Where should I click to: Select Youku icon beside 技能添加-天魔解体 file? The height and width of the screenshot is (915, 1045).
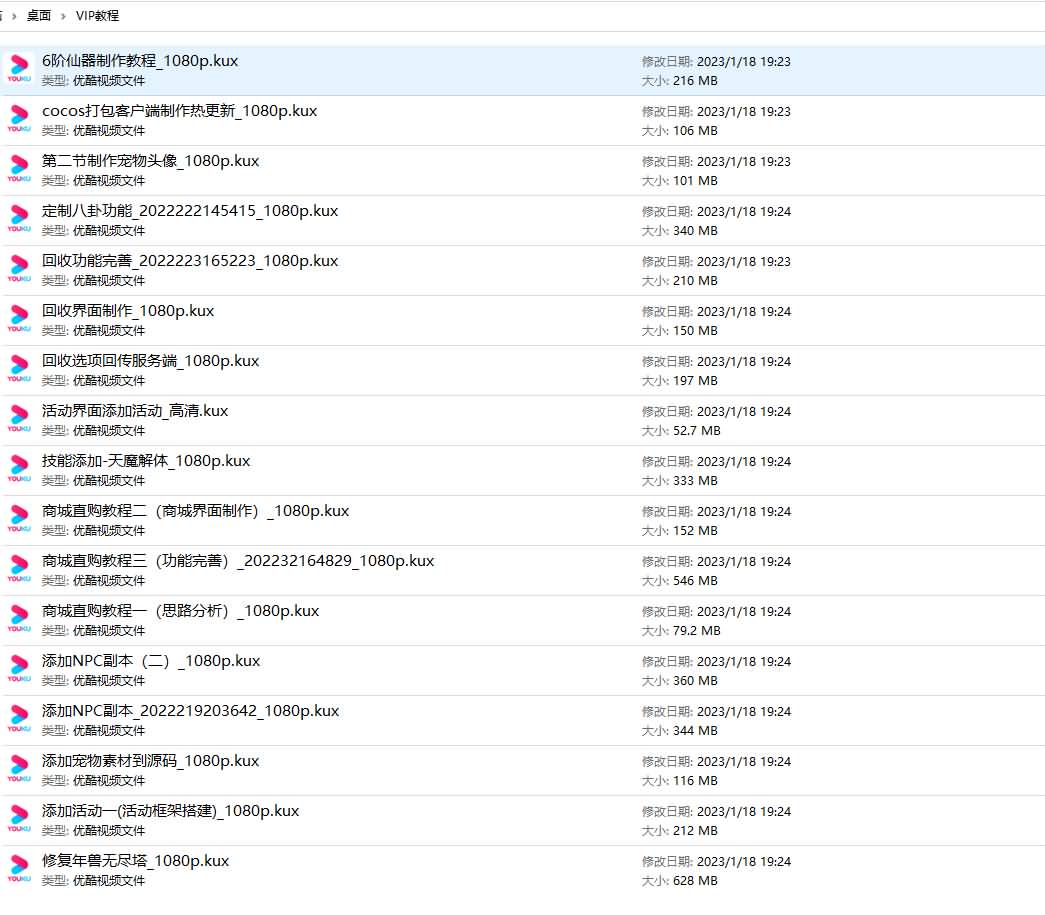tap(19, 469)
